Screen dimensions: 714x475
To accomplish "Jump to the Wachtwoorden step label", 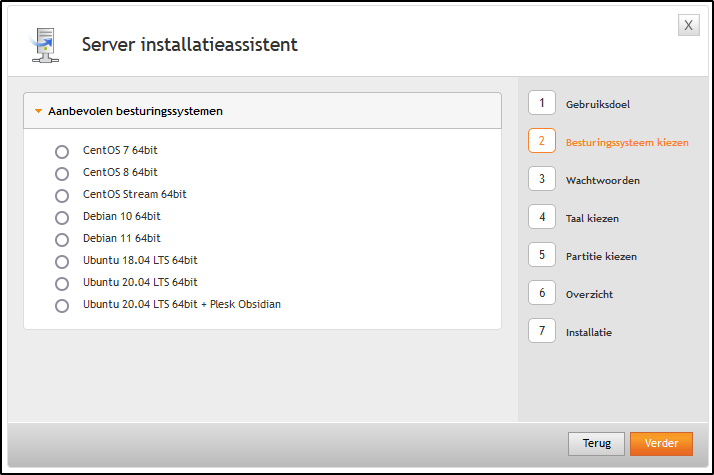I will [x=602, y=180].
